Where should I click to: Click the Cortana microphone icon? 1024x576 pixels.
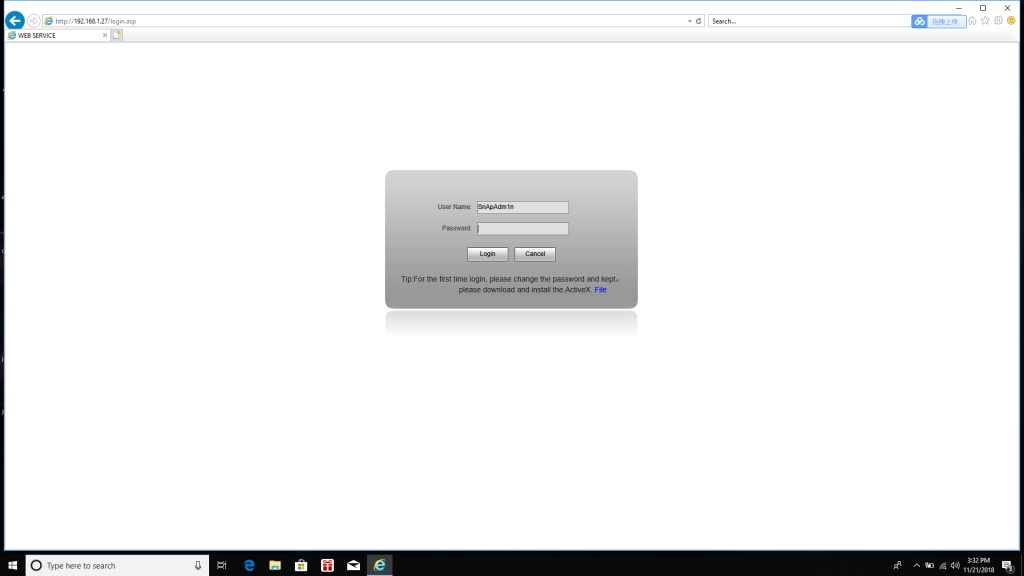[x=198, y=566]
